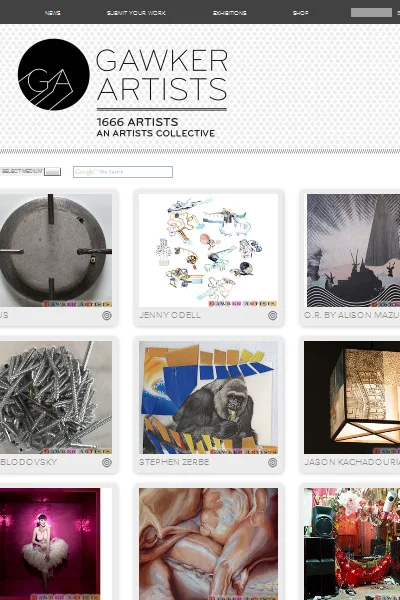Click the Gawker Artists title text
Screen dimensions: 400x600
pyautogui.click(x=162, y=75)
